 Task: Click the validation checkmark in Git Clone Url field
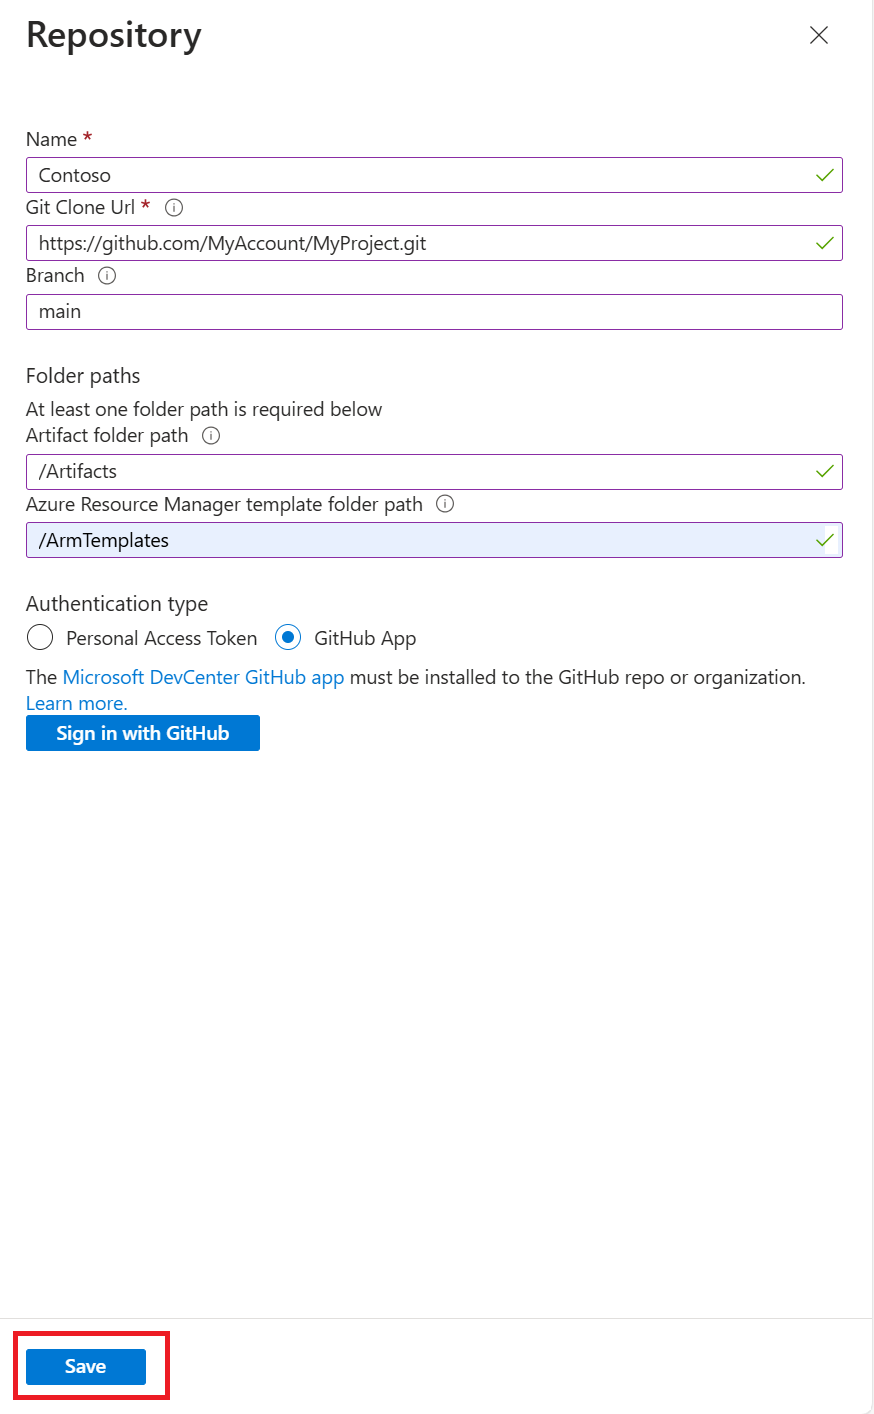point(824,243)
